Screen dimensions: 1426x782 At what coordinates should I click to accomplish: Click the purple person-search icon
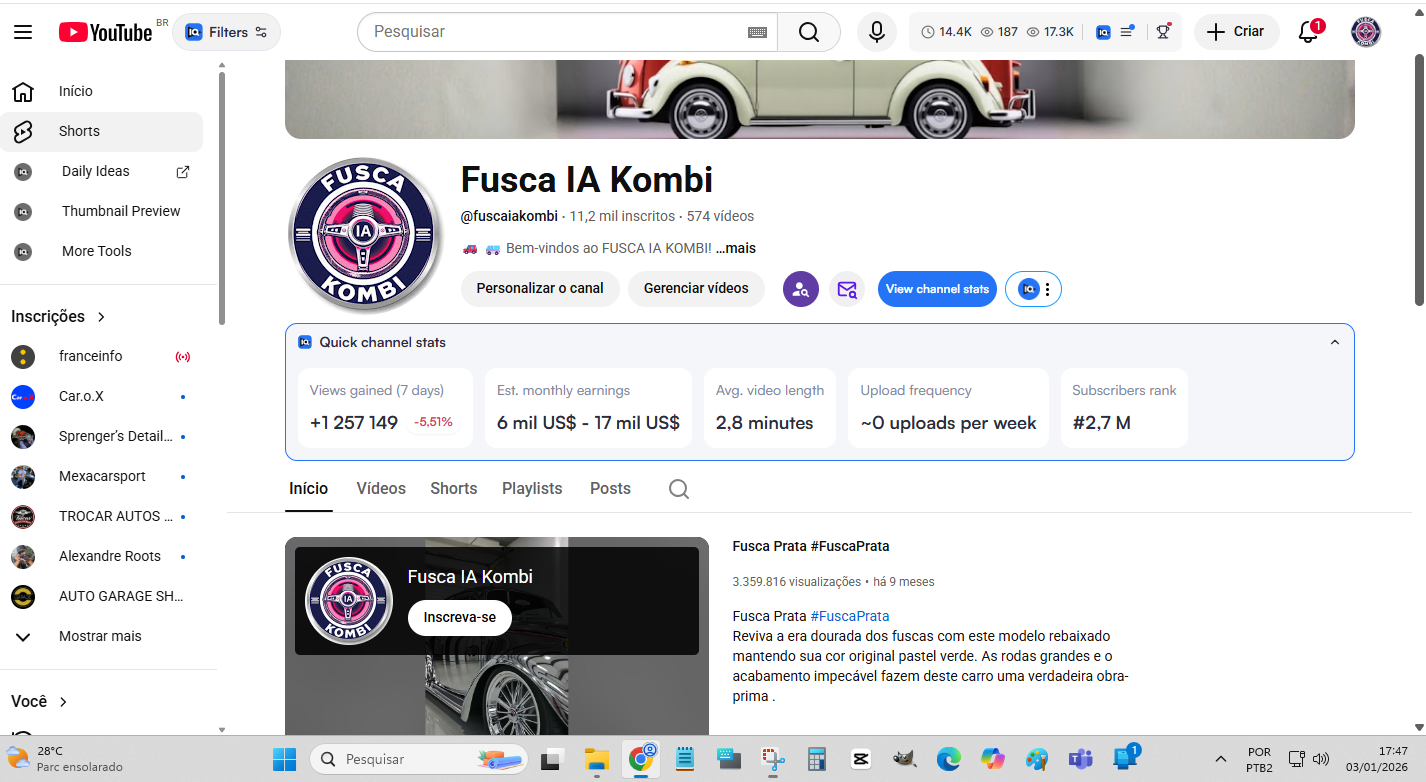pyautogui.click(x=800, y=289)
